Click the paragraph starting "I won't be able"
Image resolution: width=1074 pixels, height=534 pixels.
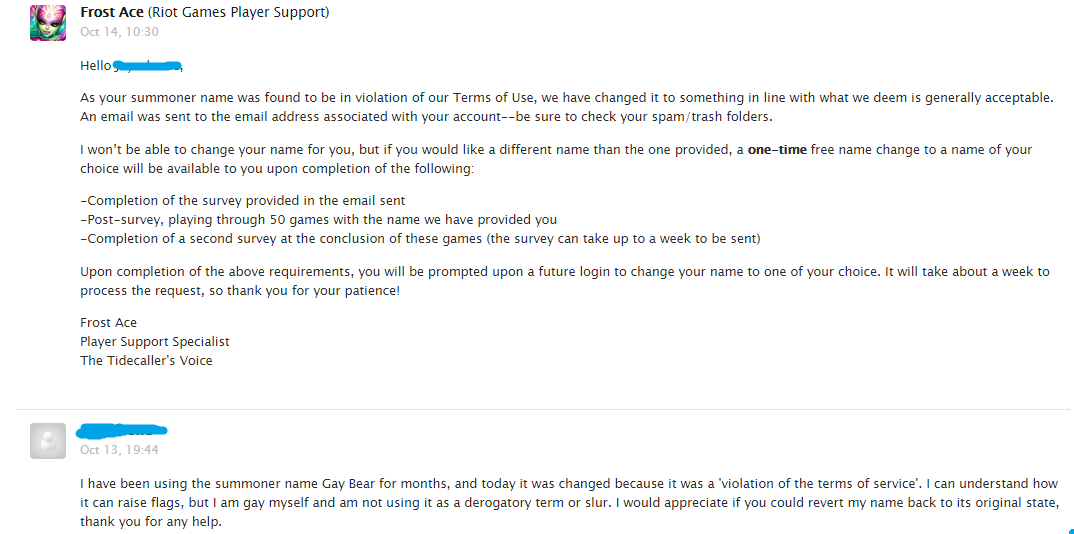(x=556, y=159)
